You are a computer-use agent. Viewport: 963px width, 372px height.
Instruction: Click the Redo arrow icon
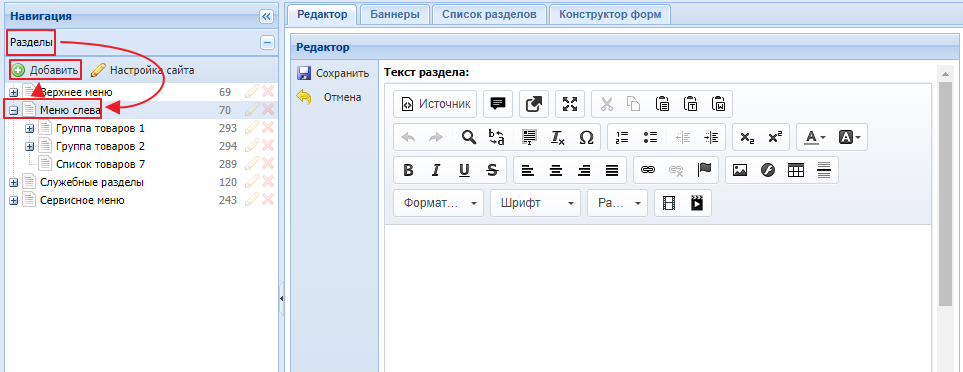tap(435, 138)
